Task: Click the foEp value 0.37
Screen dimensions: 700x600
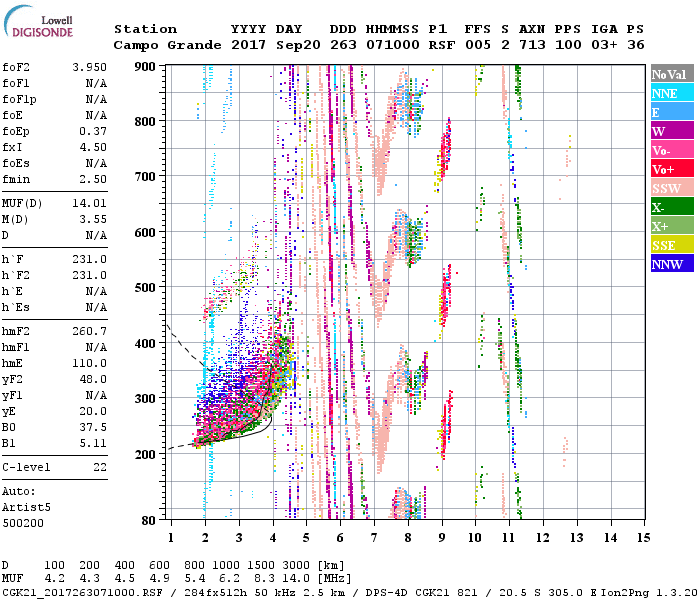Action: pyautogui.click(x=93, y=131)
